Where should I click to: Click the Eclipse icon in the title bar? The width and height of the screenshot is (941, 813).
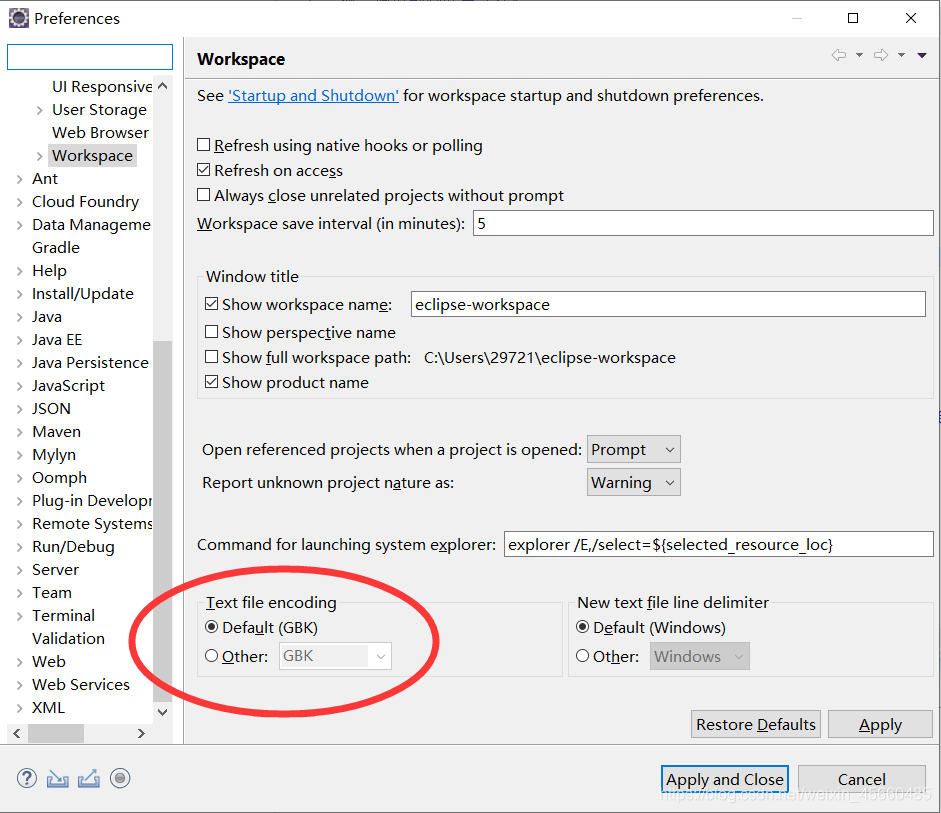click(x=16, y=17)
